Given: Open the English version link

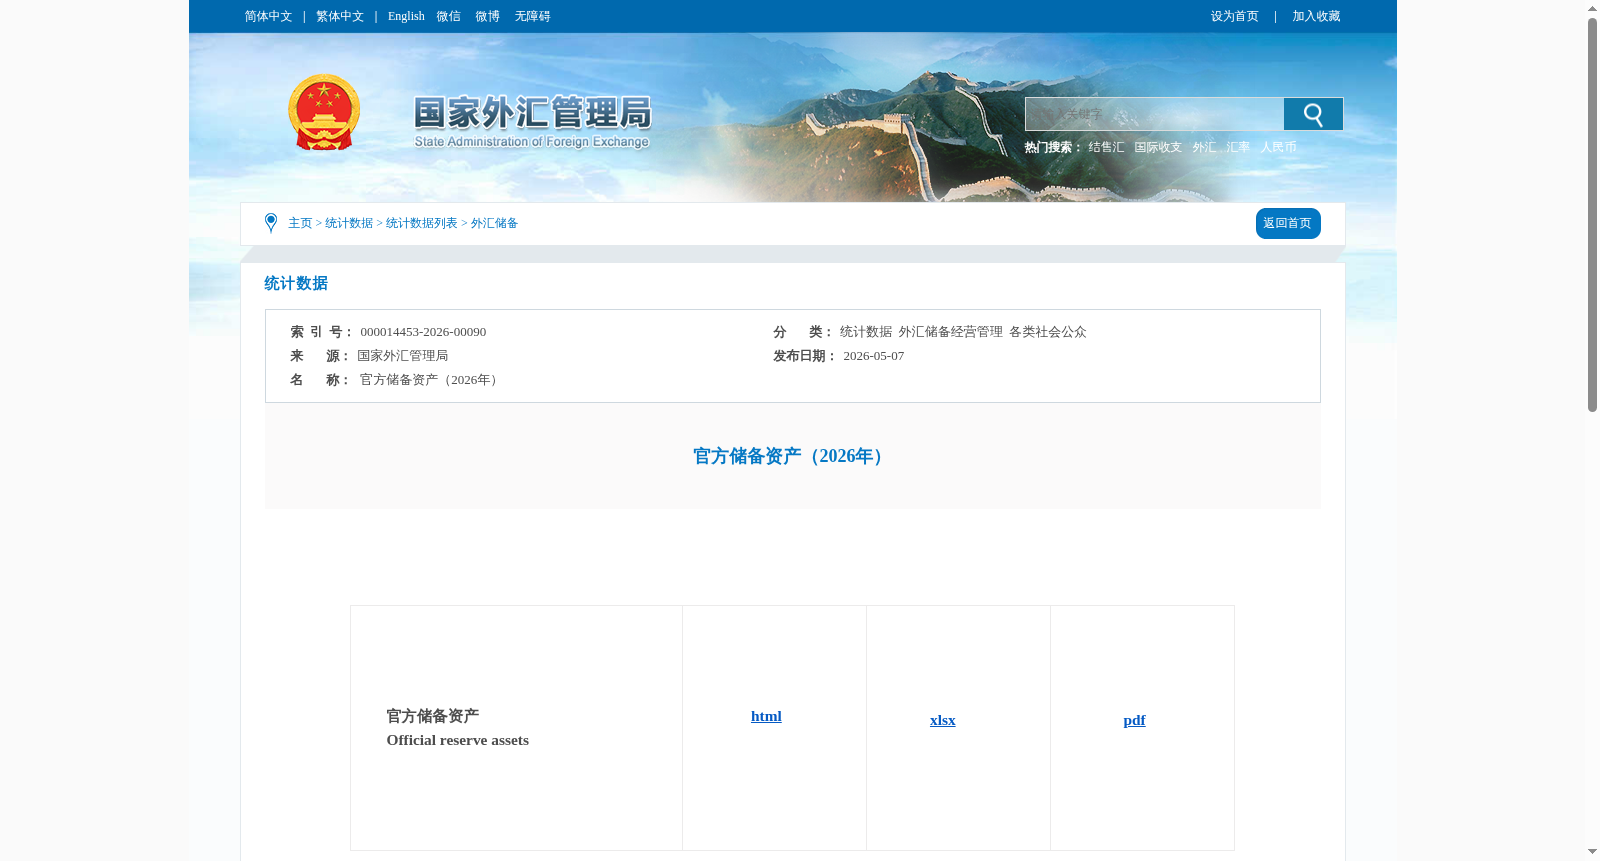Looking at the screenshot, I should [x=406, y=16].
